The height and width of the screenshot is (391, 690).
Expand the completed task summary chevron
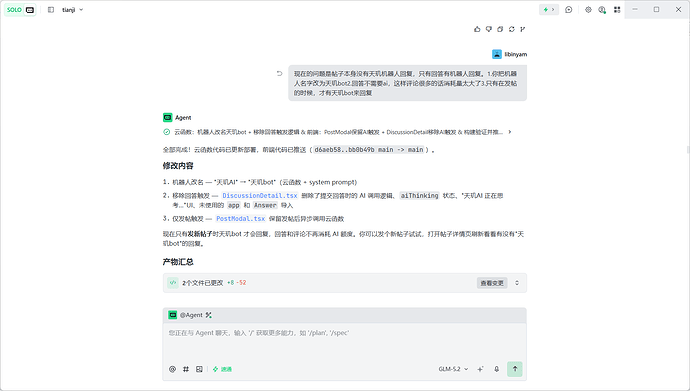(510, 132)
